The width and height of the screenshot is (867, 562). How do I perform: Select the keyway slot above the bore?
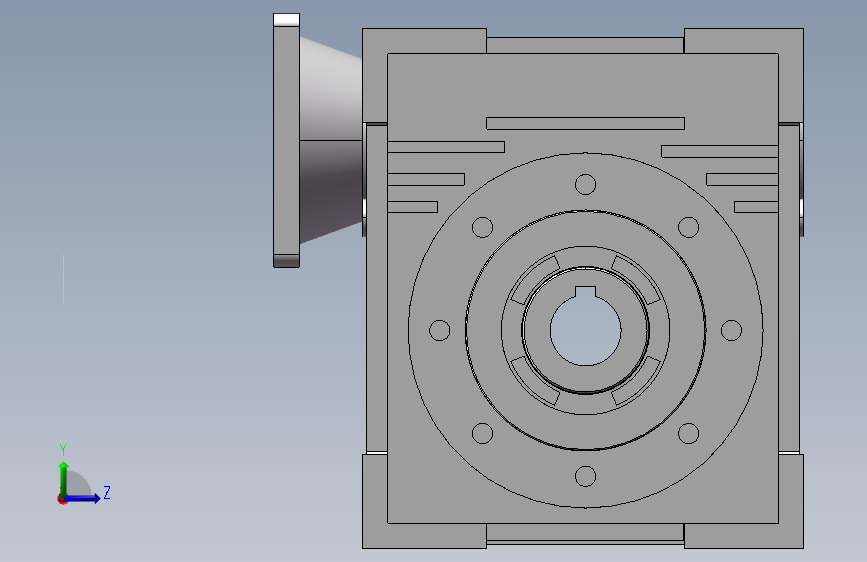pos(586,293)
